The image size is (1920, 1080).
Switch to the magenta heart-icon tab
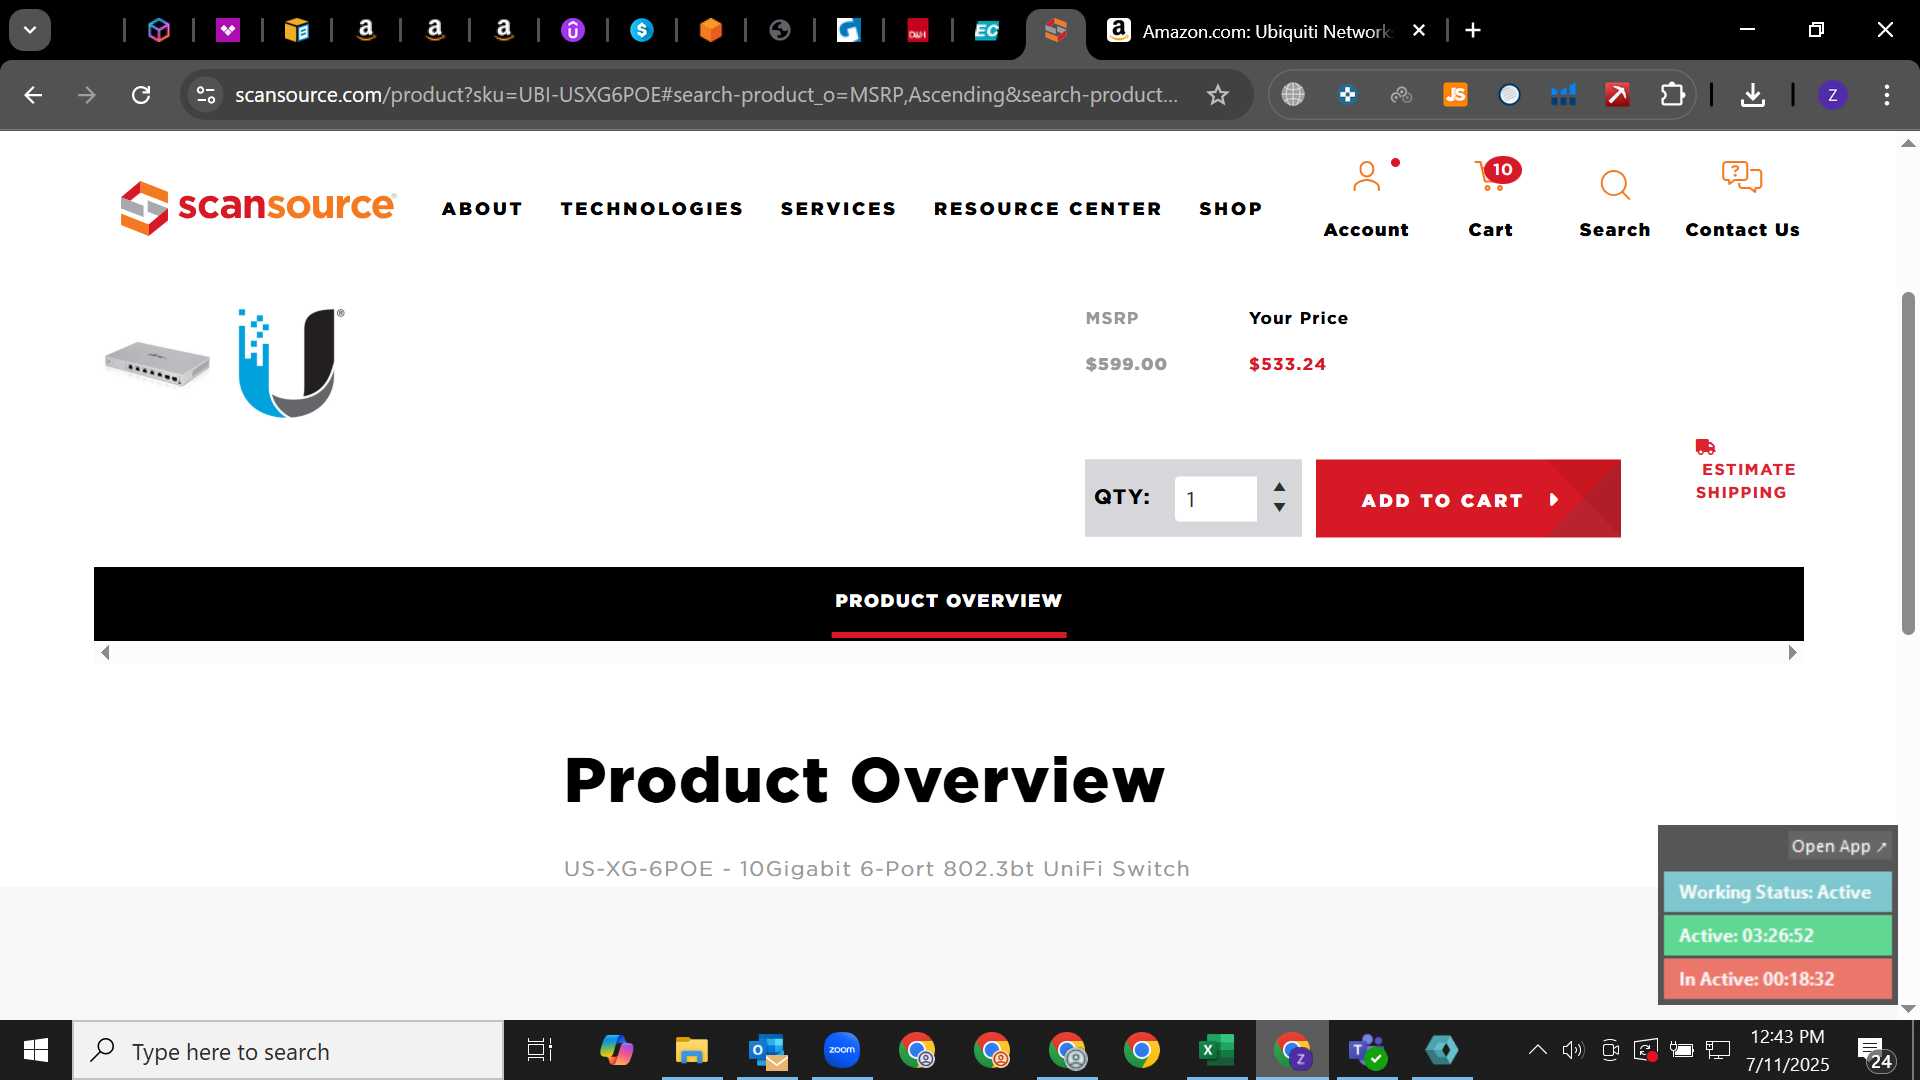pyautogui.click(x=228, y=31)
